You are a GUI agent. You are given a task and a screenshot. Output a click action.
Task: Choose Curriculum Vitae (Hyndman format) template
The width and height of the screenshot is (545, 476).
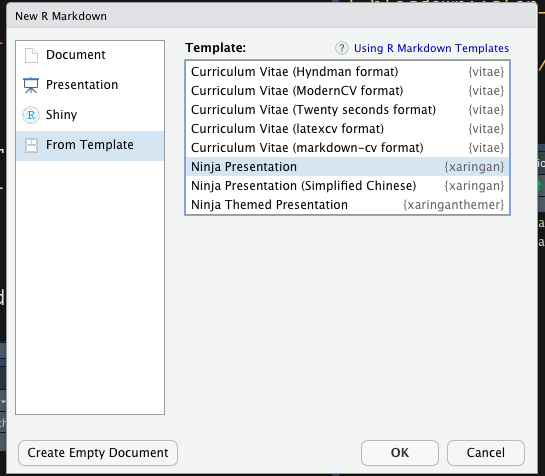pyautogui.click(x=348, y=72)
